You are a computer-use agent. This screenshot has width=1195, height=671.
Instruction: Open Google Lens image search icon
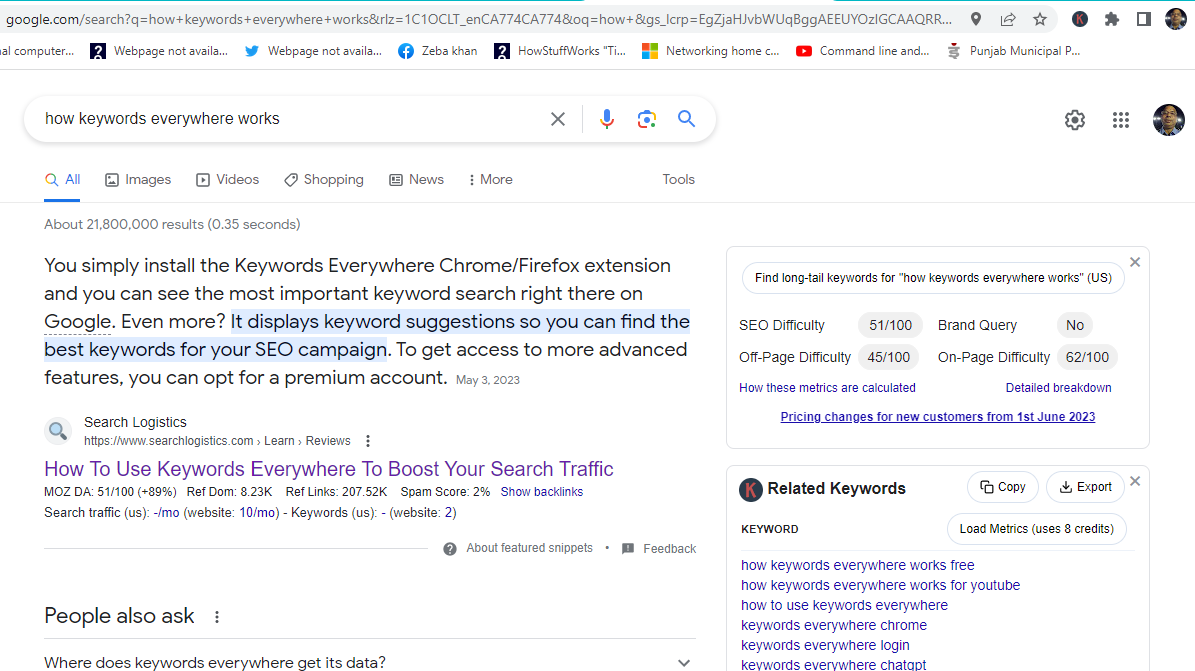click(x=646, y=119)
